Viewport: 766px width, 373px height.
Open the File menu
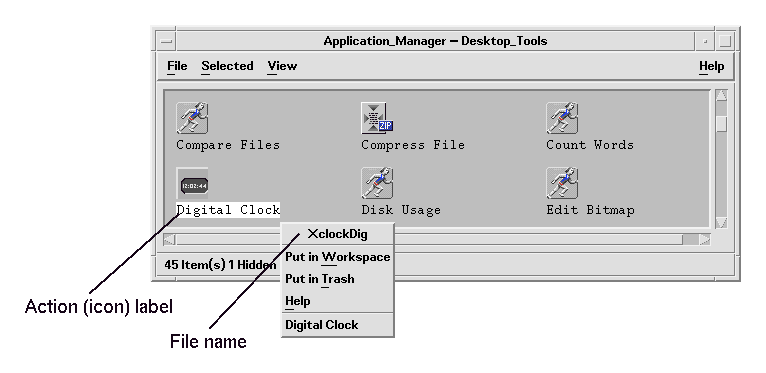tap(177, 66)
